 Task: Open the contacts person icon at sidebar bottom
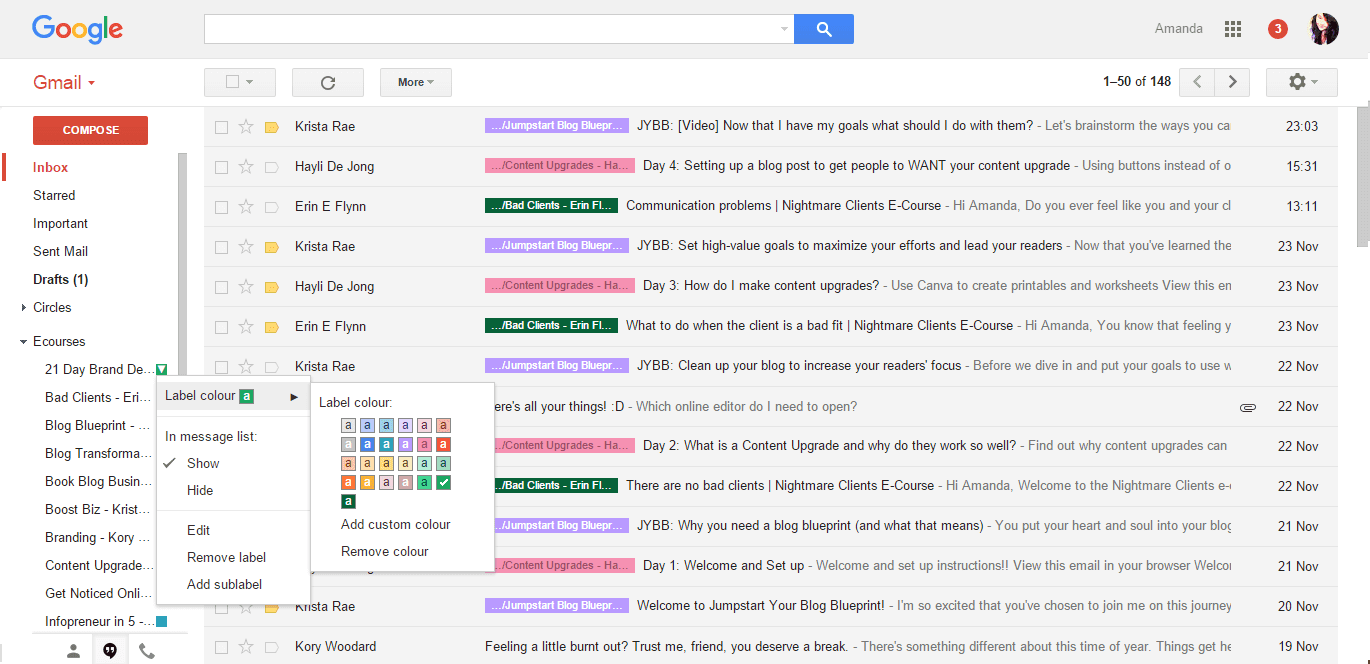coord(73,651)
